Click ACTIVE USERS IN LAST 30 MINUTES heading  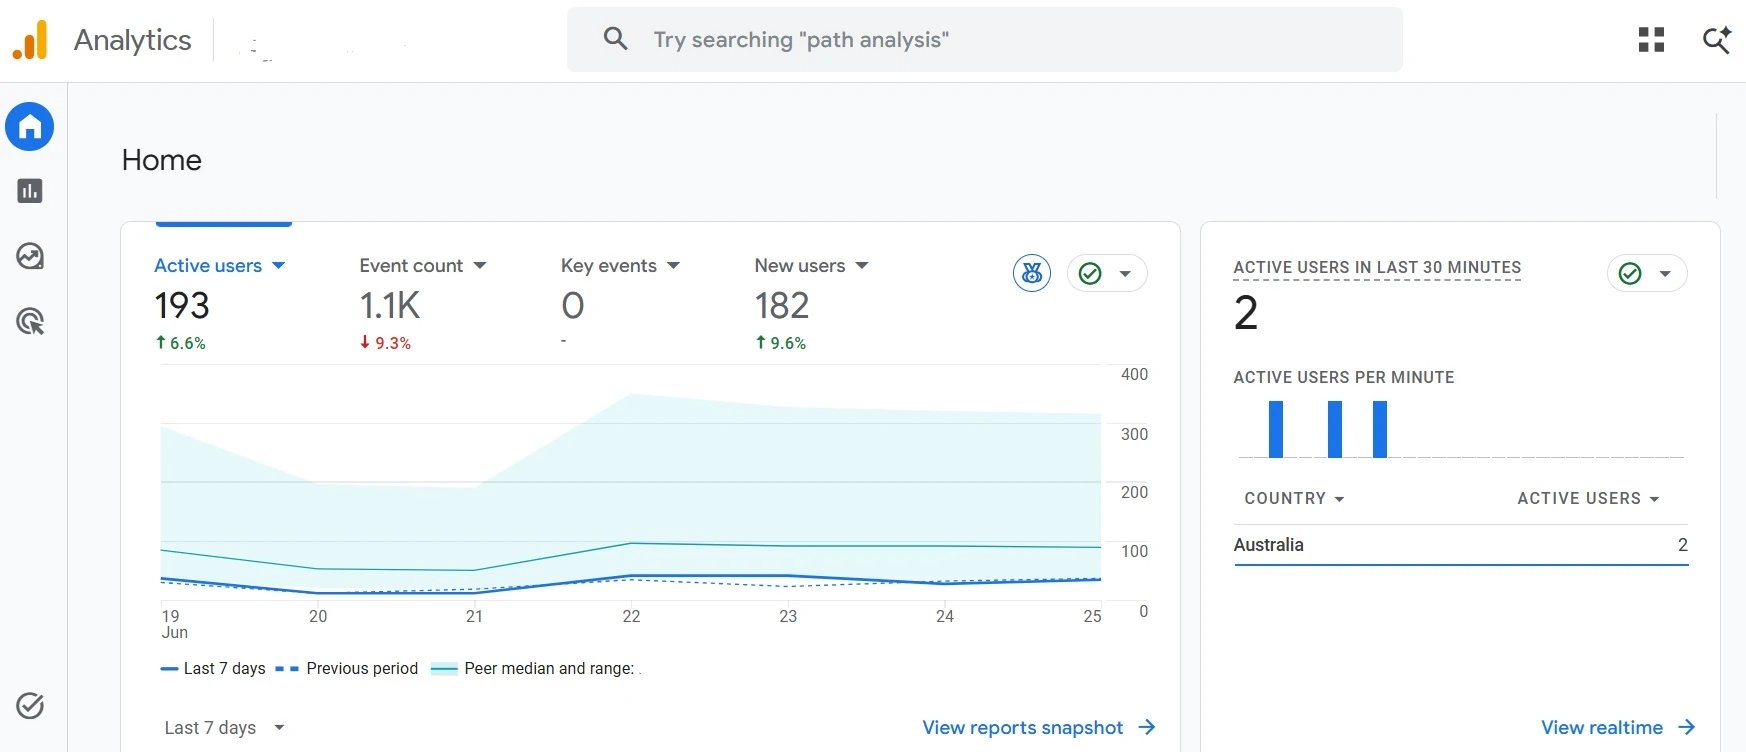click(x=1377, y=267)
